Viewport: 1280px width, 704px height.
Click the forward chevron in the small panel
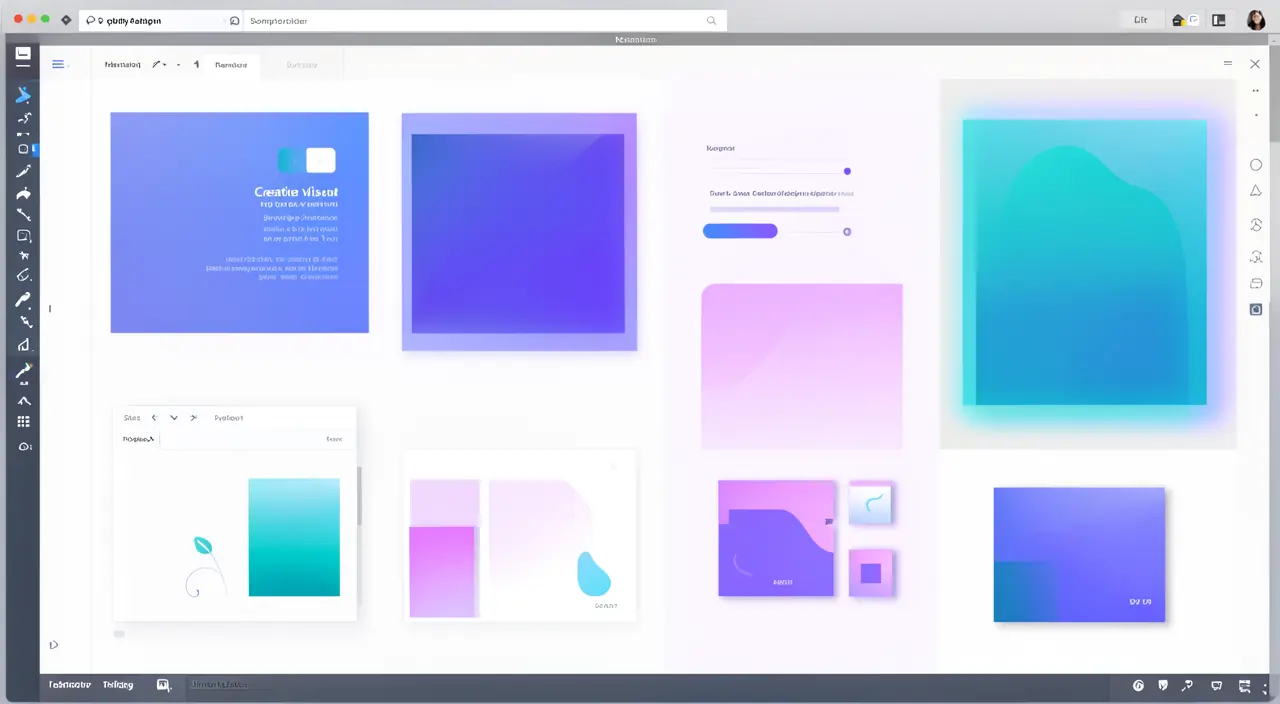tap(193, 418)
